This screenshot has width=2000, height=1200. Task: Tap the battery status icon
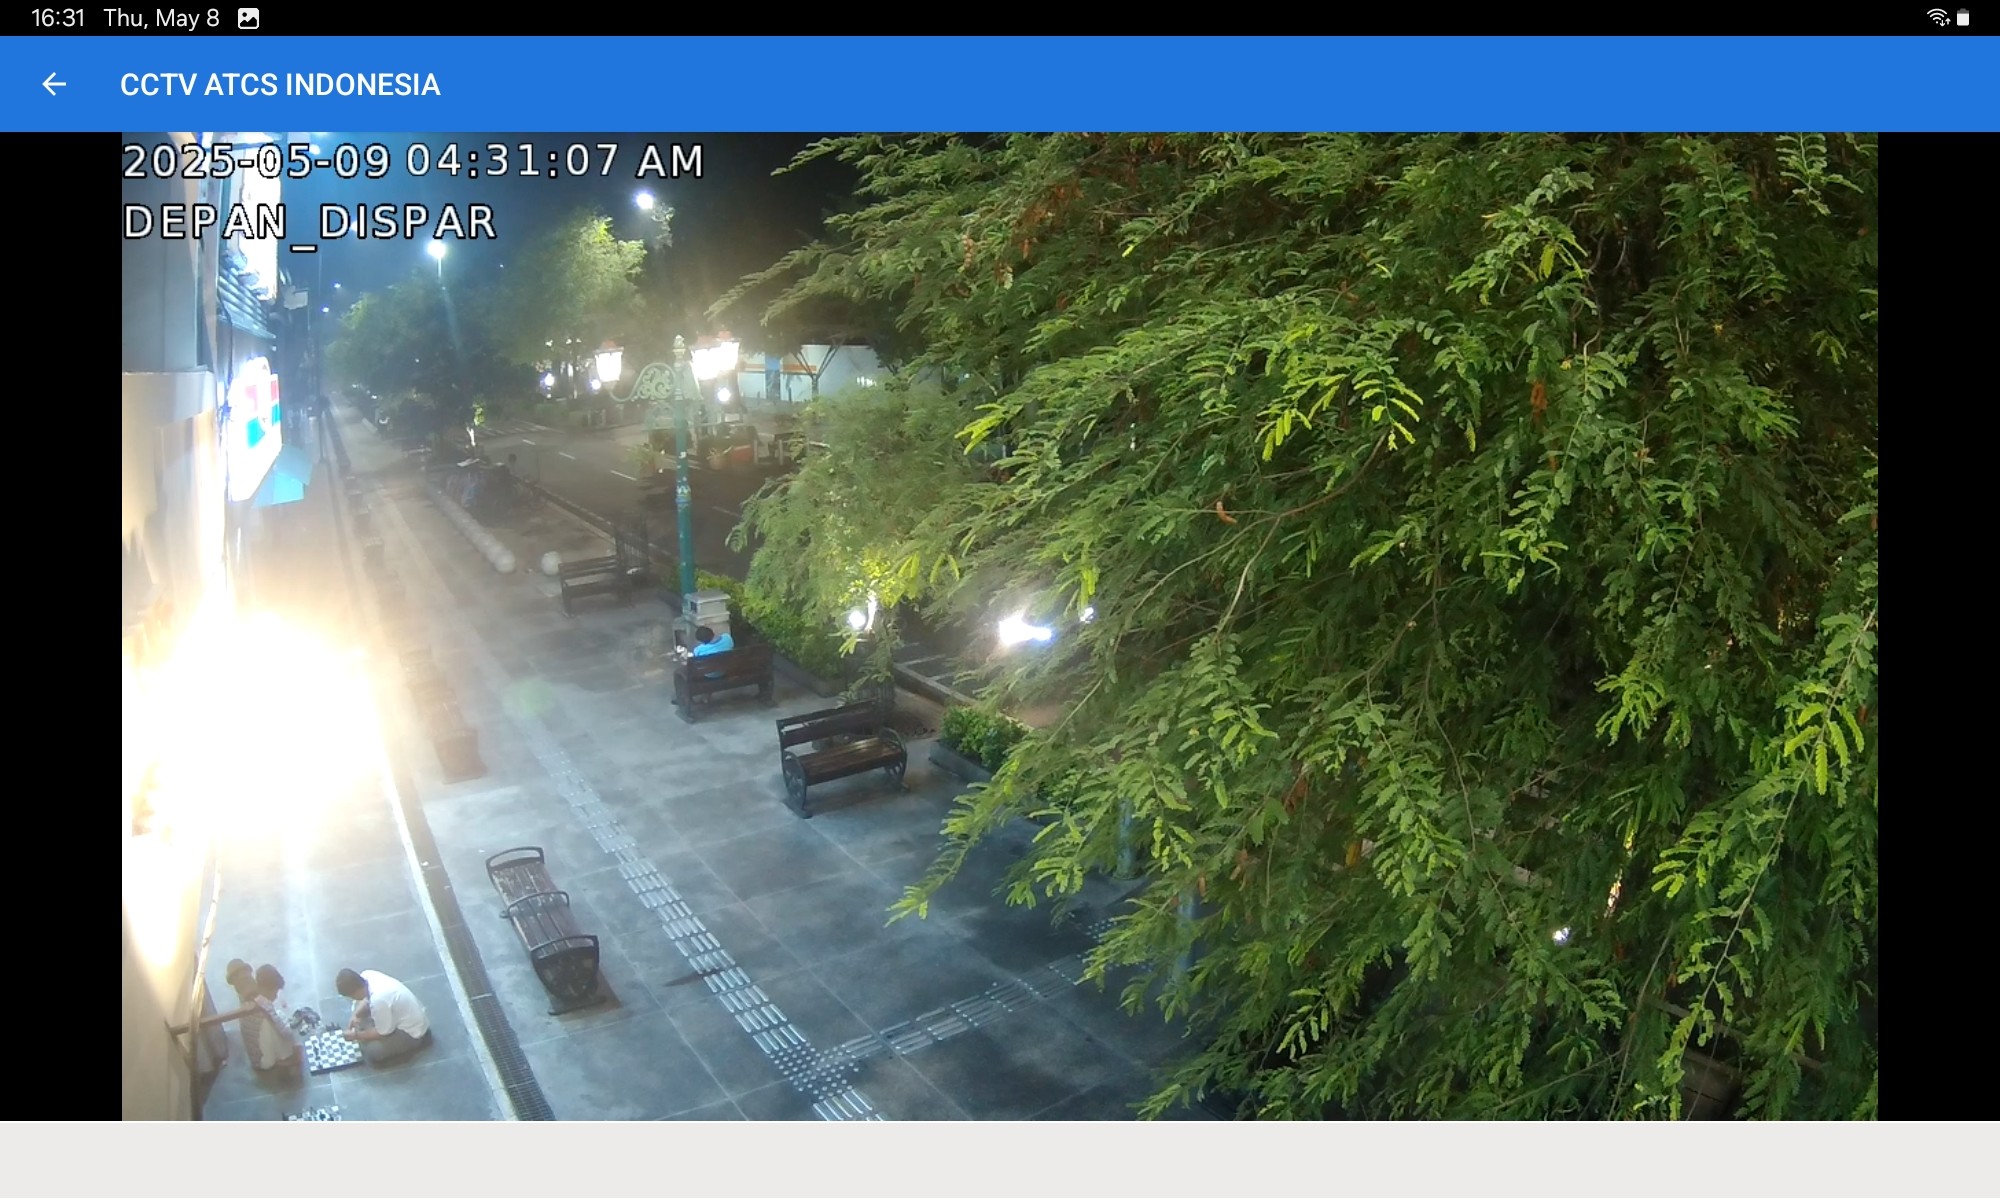point(1963,18)
